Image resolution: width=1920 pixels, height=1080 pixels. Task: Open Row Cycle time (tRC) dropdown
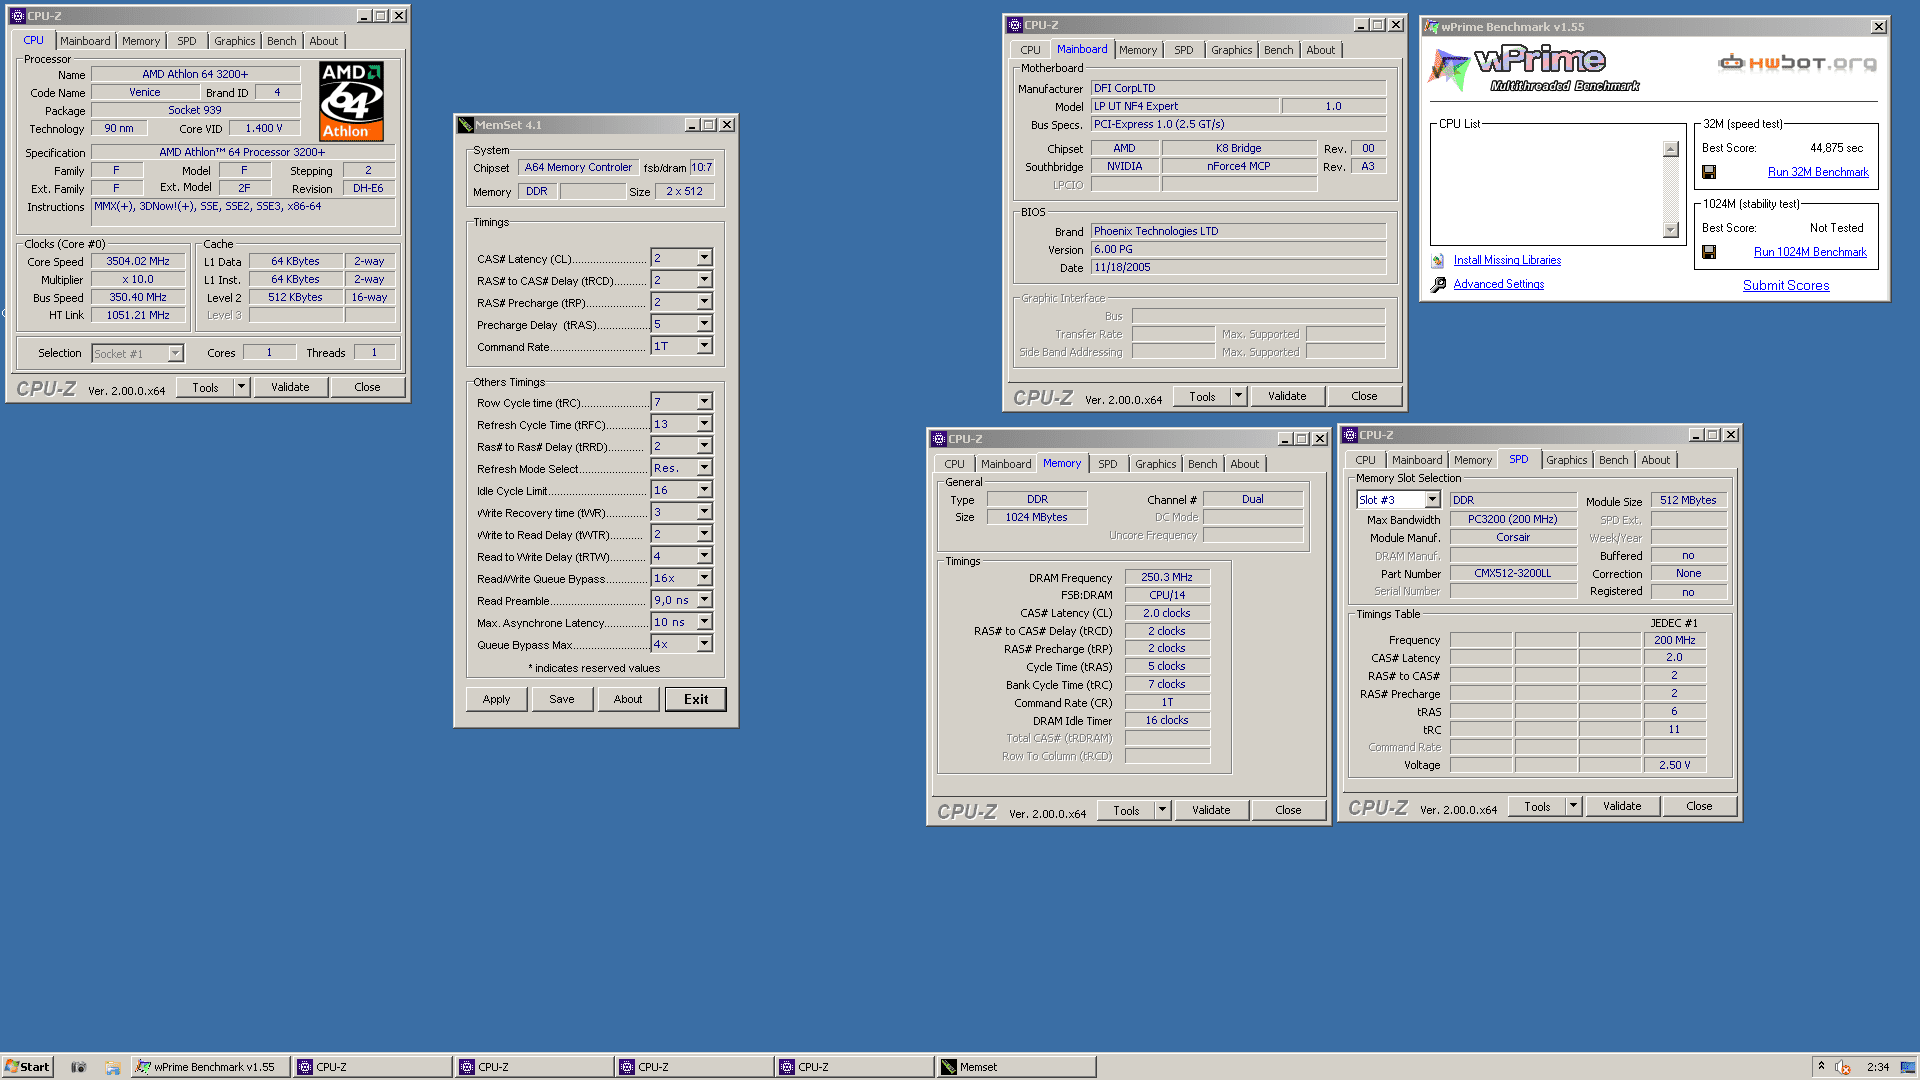pyautogui.click(x=704, y=402)
